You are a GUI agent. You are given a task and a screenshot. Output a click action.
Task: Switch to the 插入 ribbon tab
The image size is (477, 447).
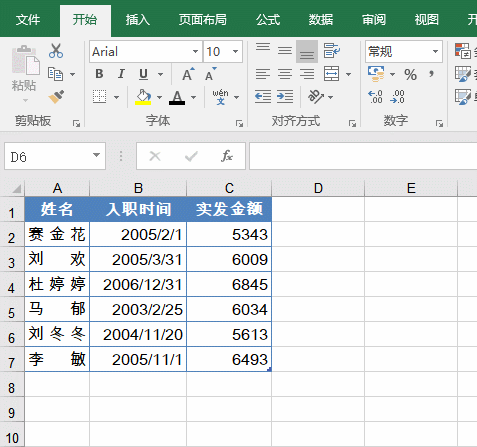[x=137, y=20]
